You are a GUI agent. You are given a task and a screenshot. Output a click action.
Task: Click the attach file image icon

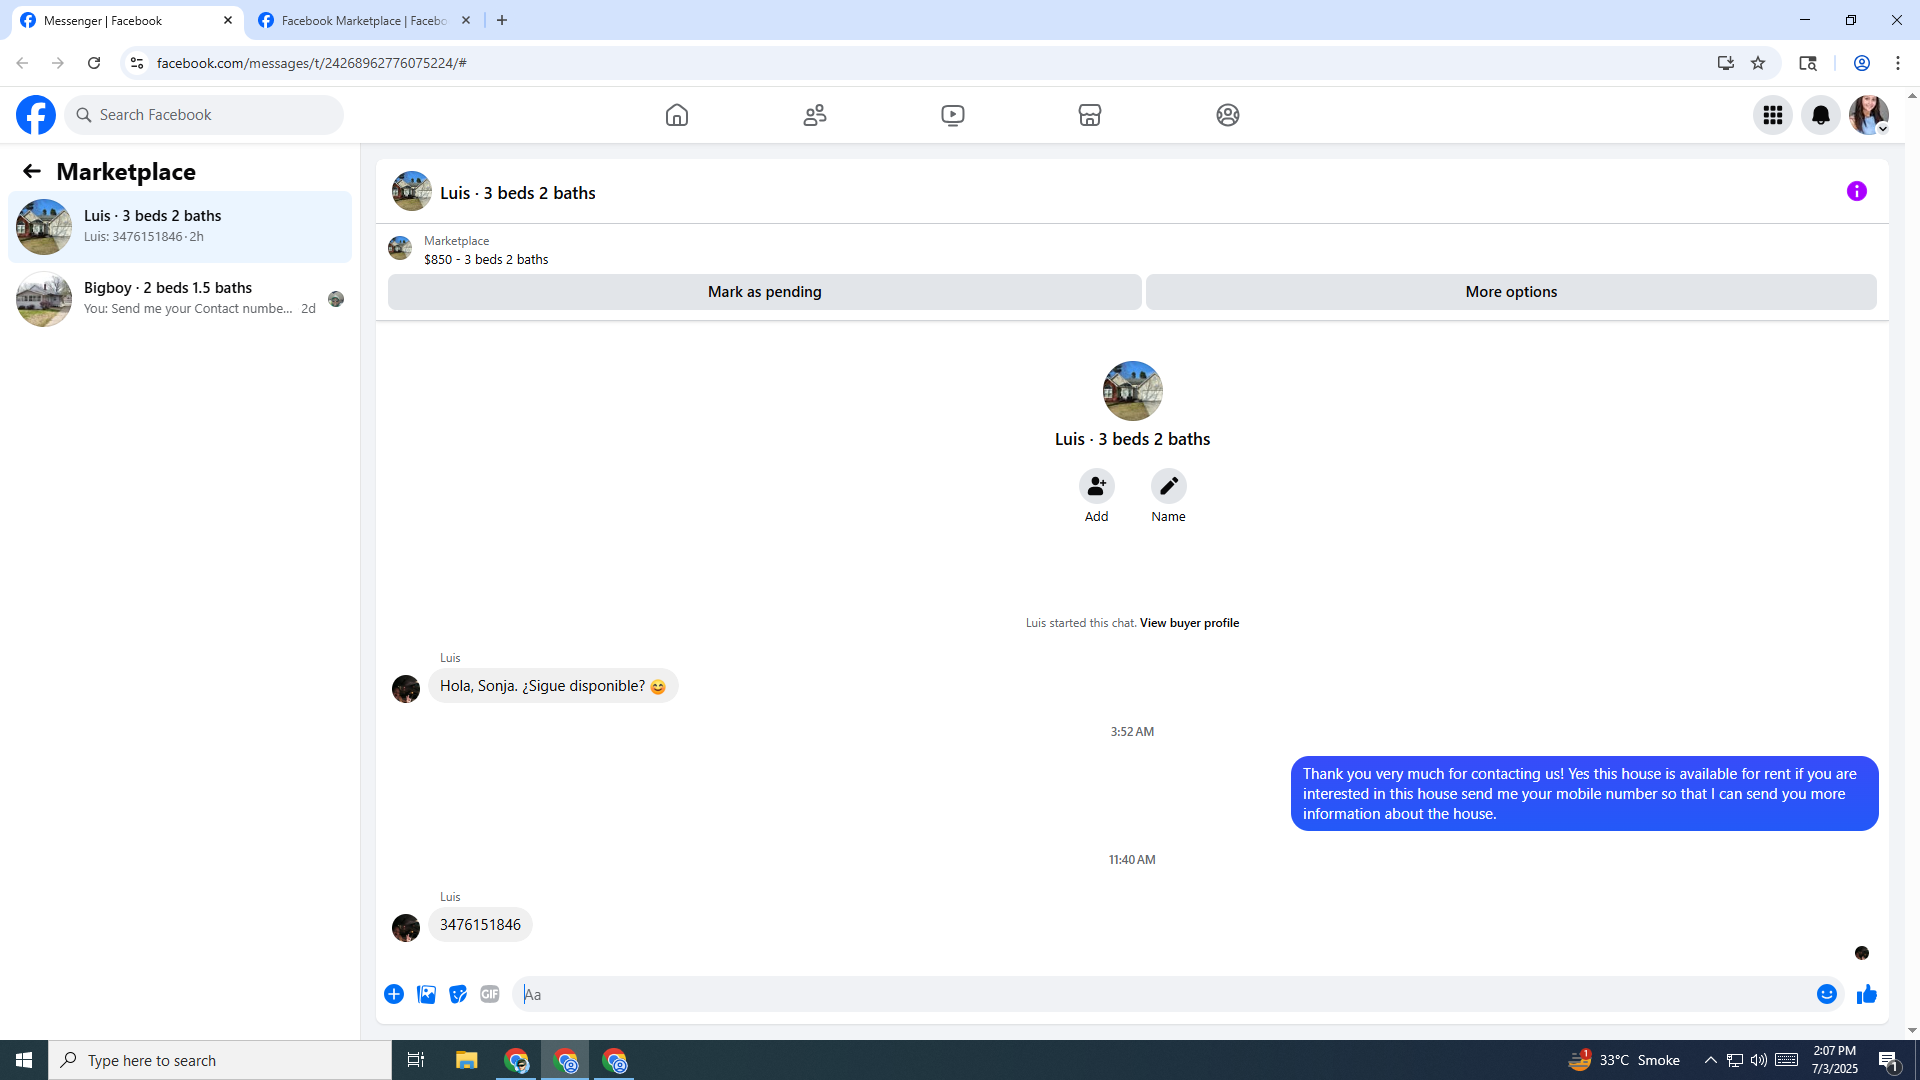426,994
